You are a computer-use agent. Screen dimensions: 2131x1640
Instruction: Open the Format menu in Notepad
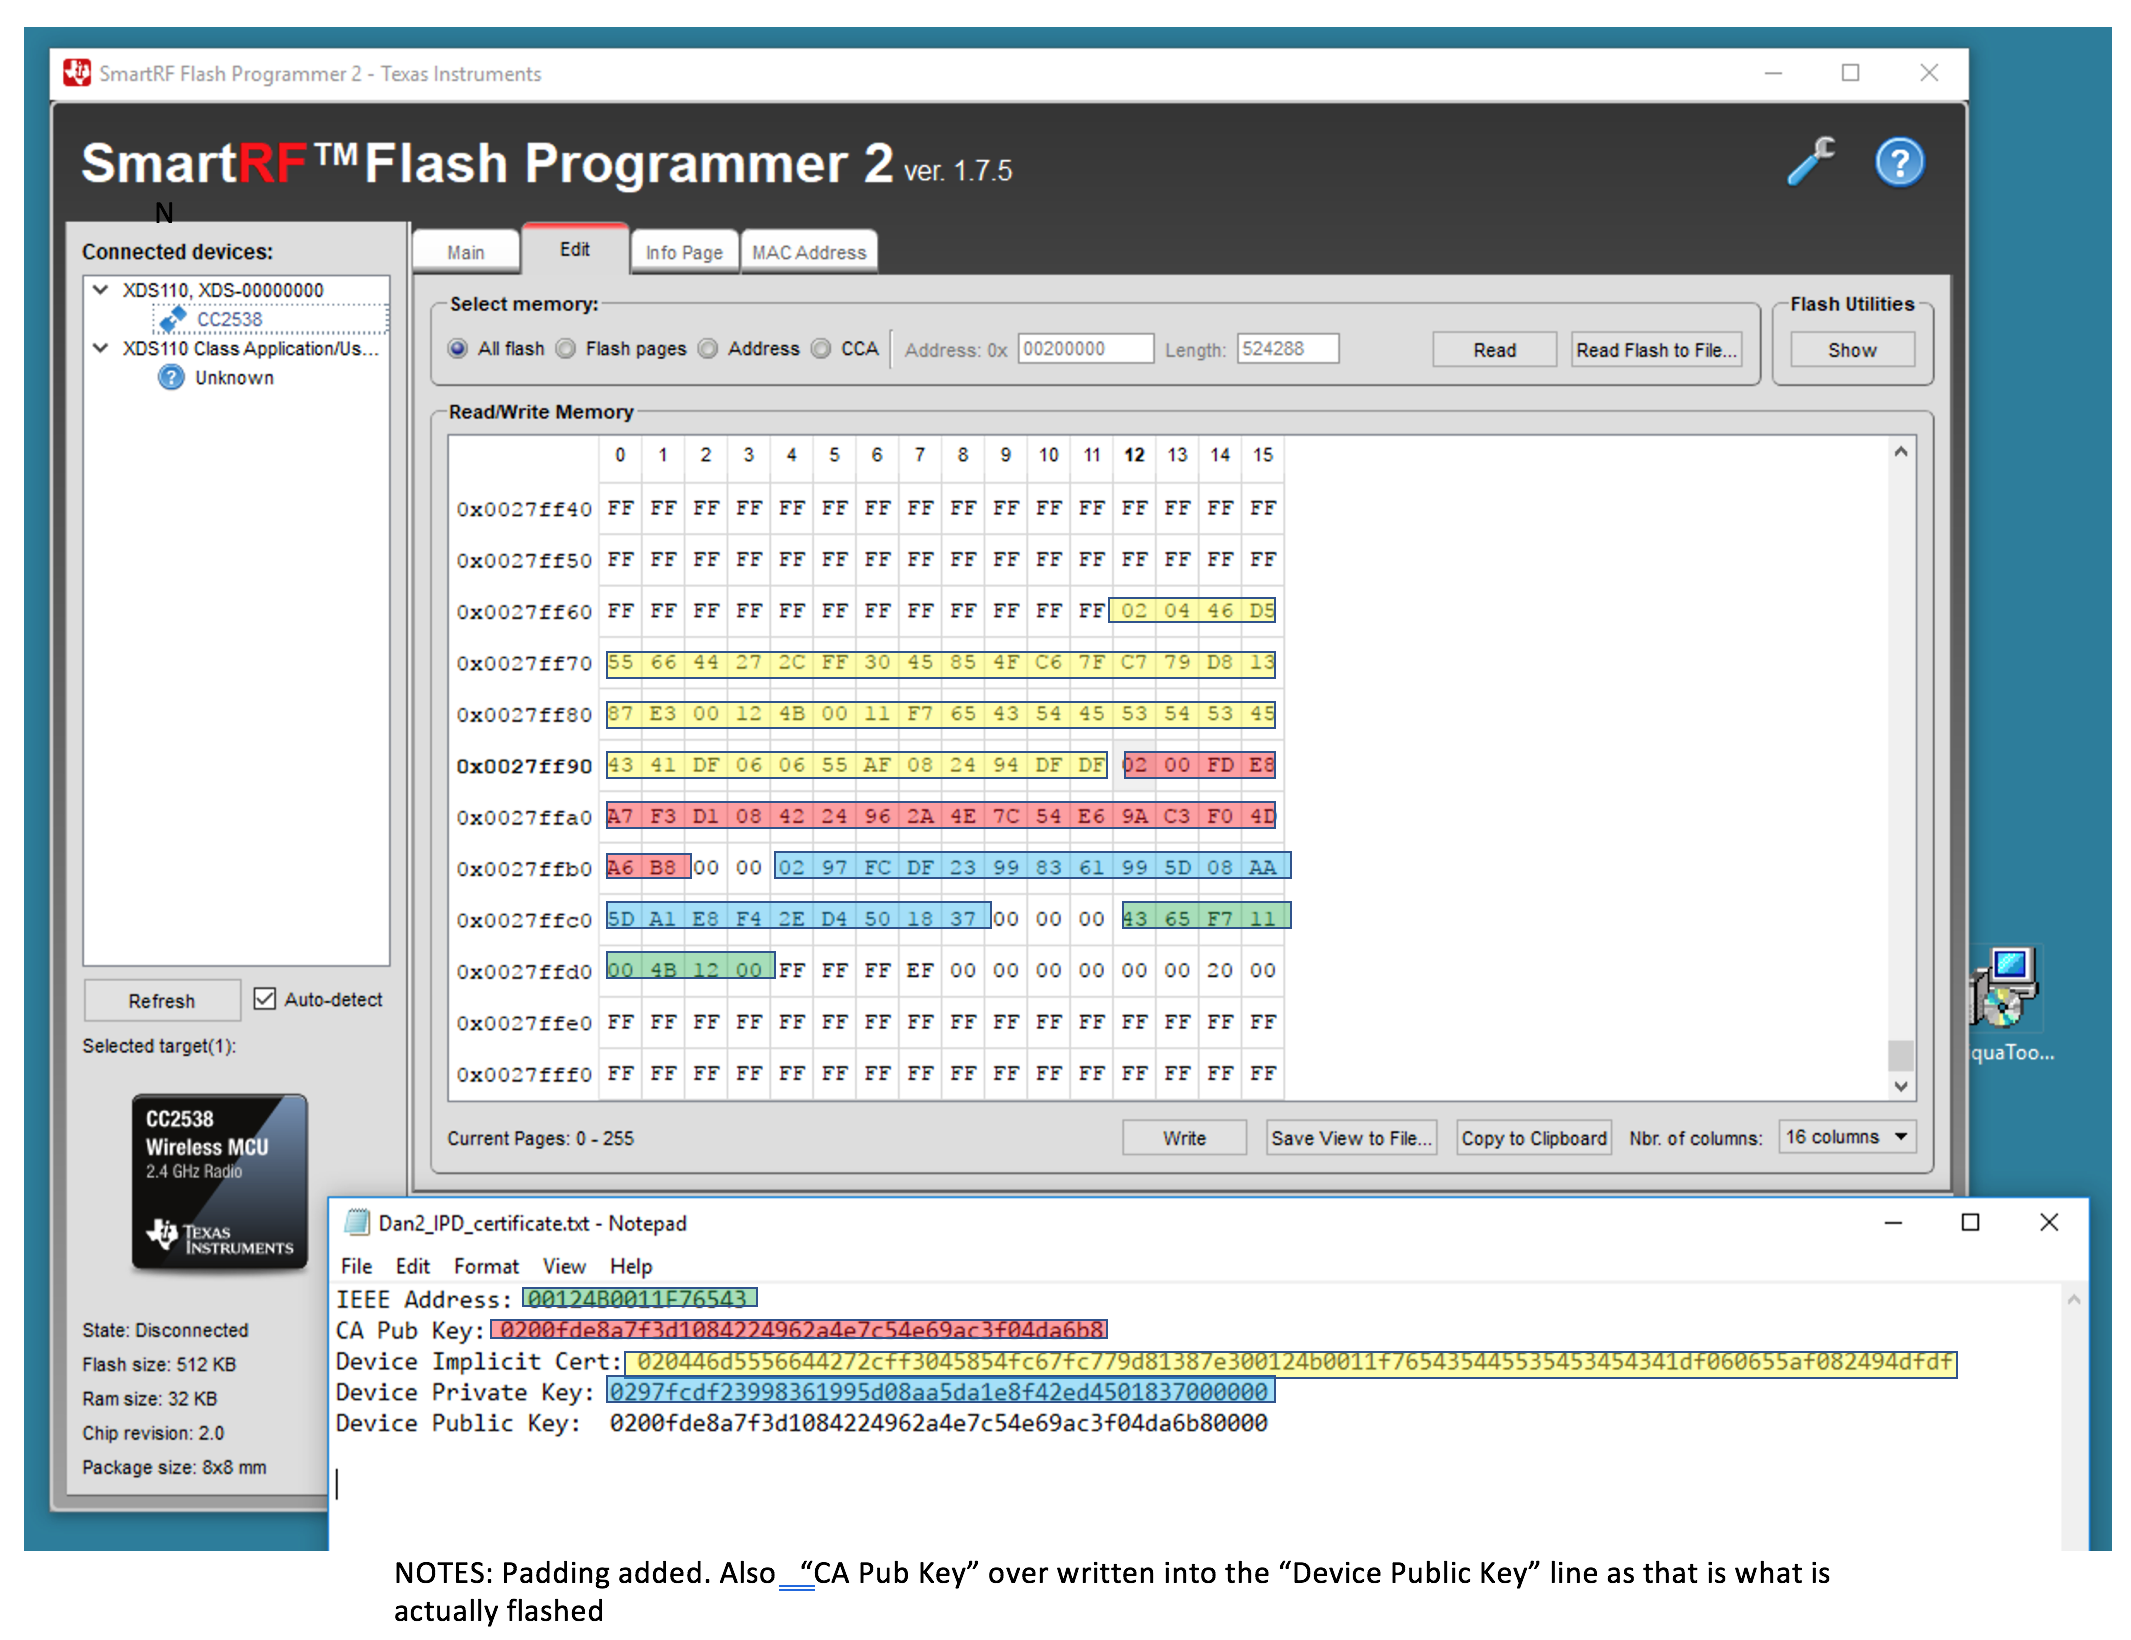[x=486, y=1266]
